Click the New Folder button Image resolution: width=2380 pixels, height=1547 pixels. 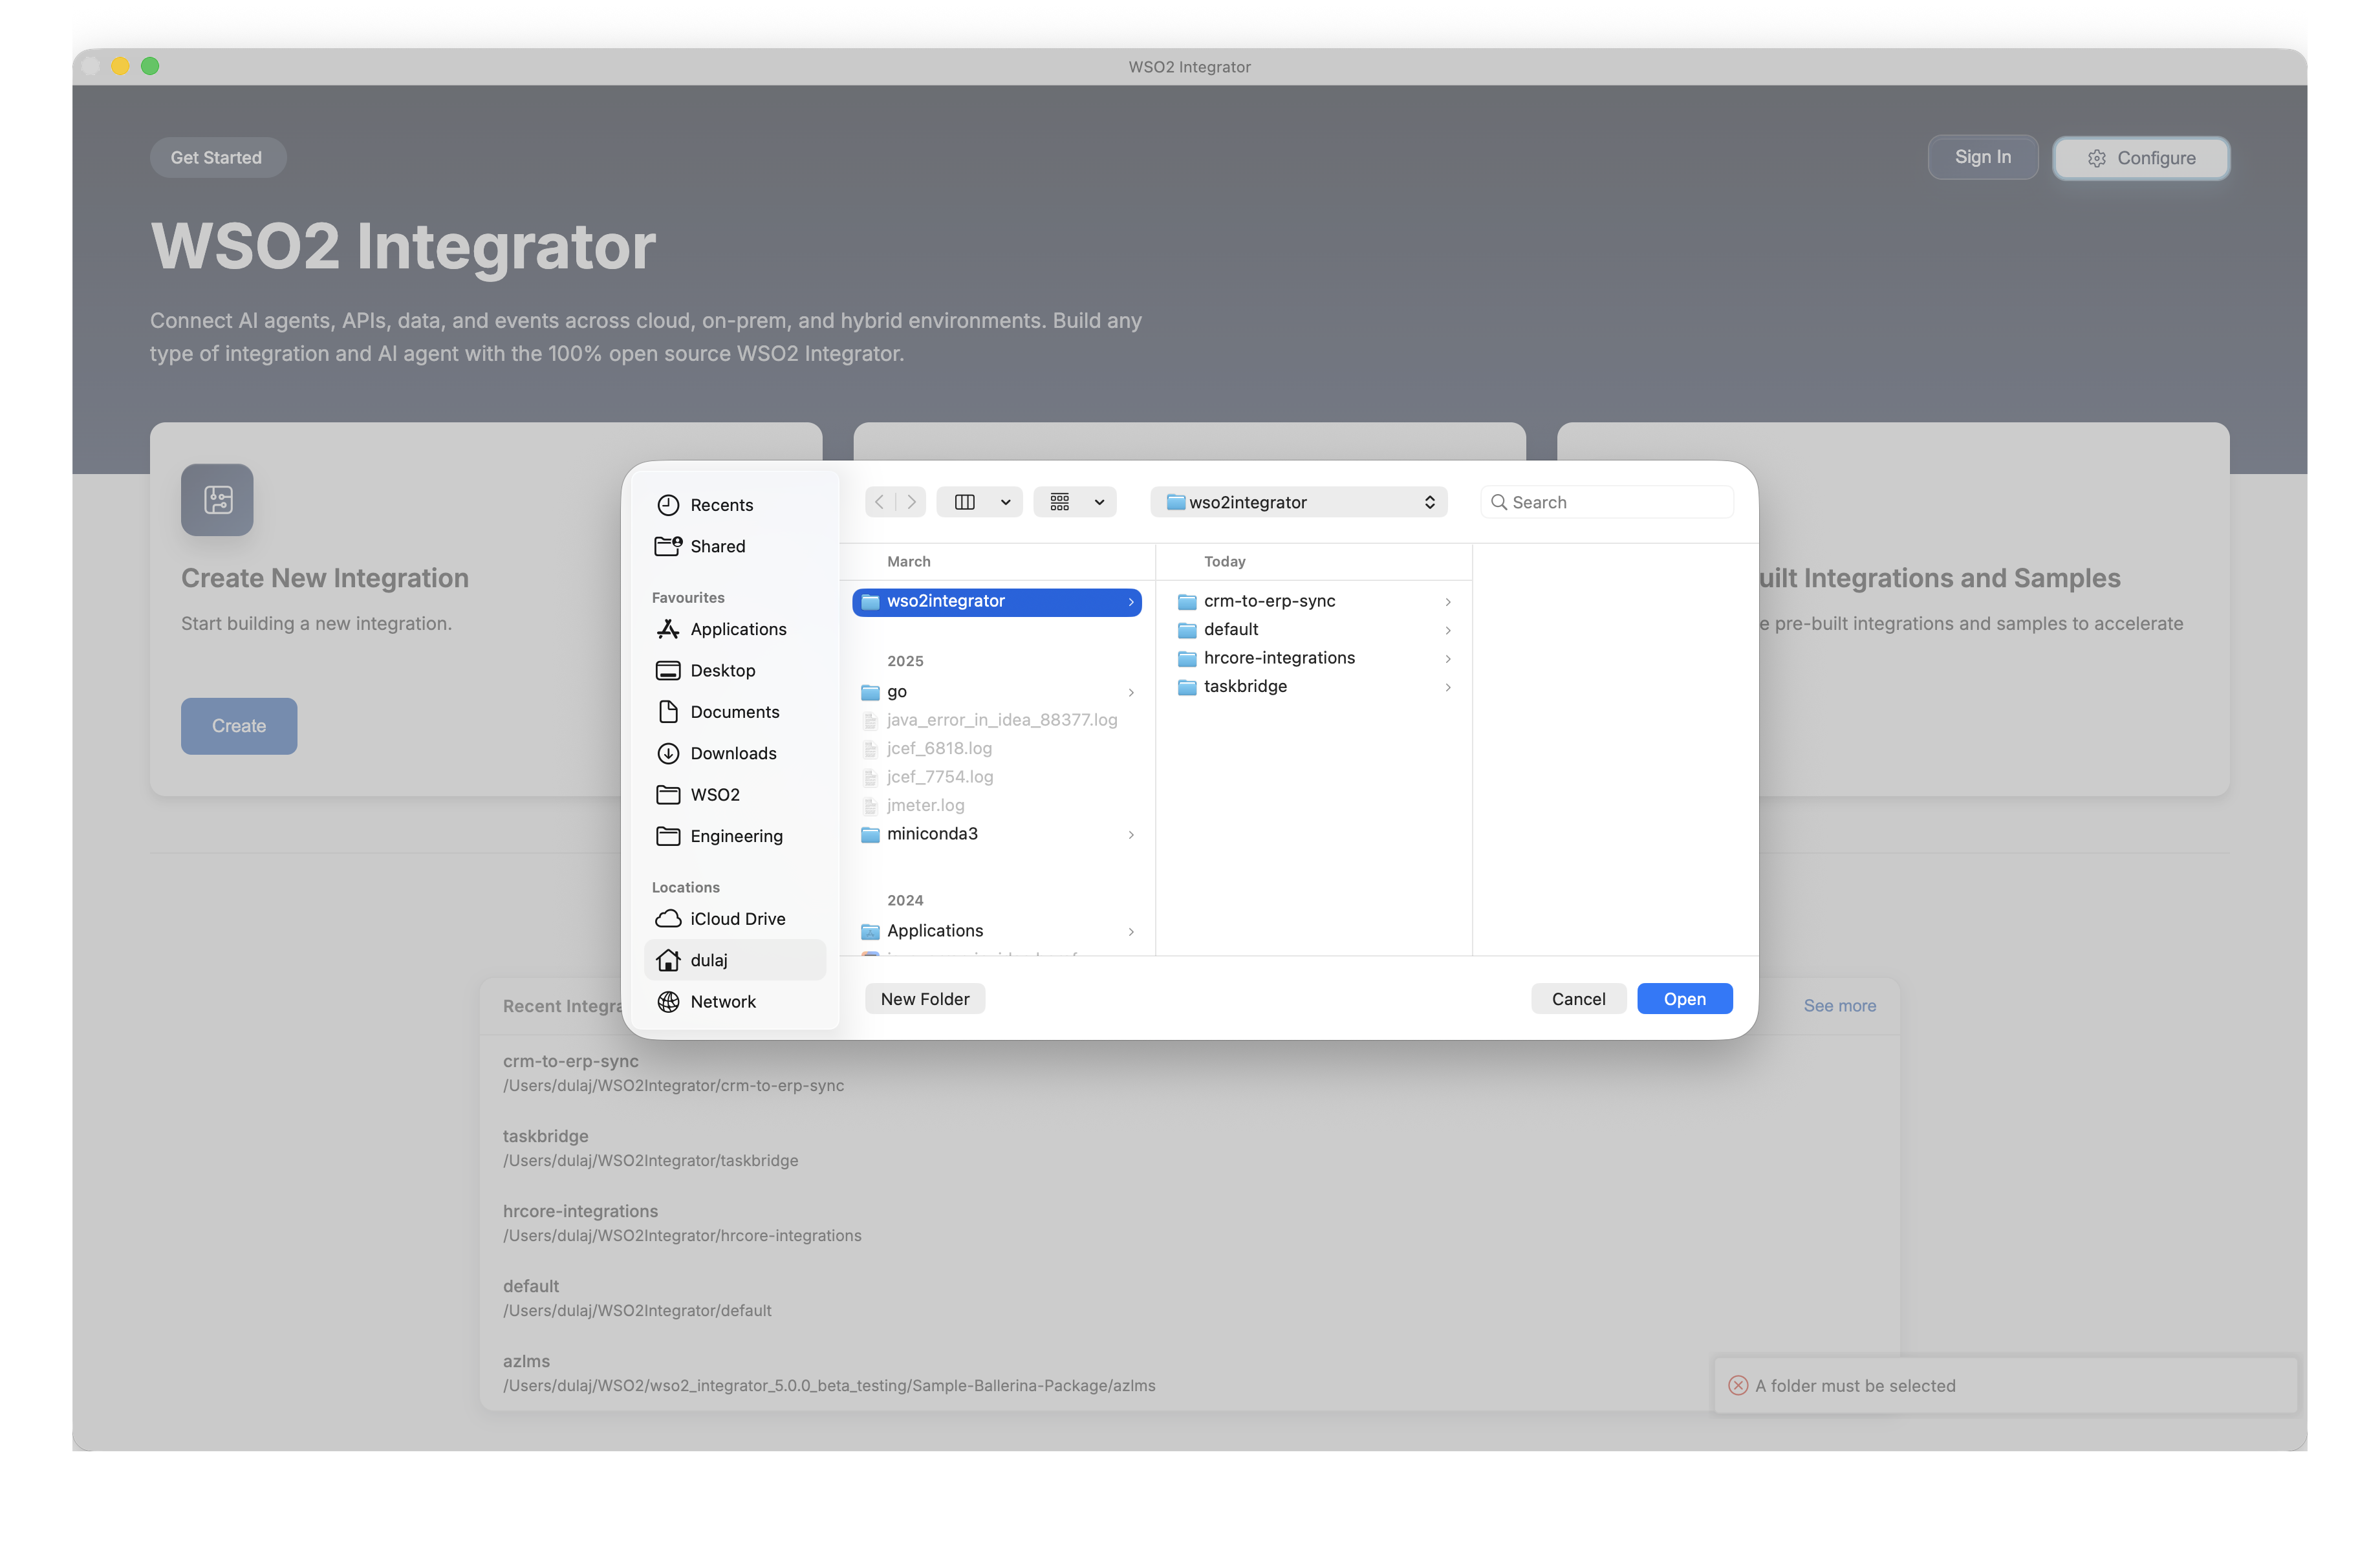(x=925, y=999)
